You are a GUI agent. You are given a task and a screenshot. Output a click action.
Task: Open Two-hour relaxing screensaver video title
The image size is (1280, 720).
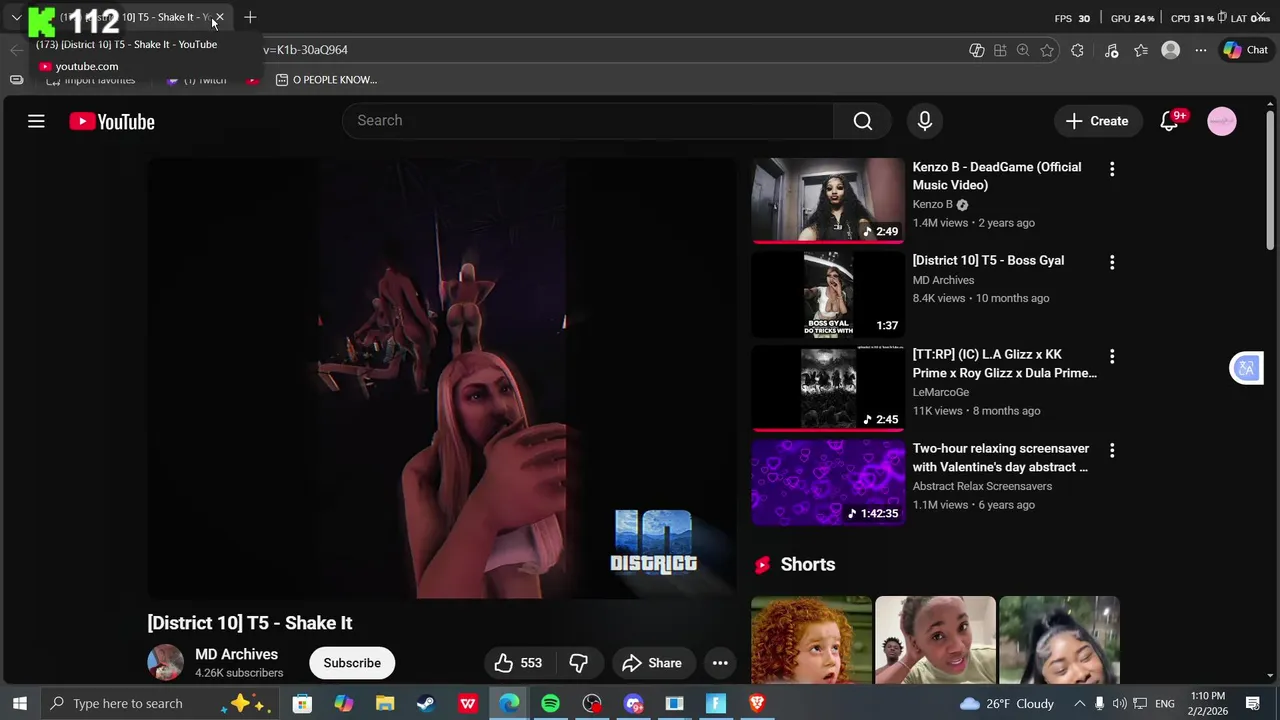pyautogui.click(x=1000, y=458)
